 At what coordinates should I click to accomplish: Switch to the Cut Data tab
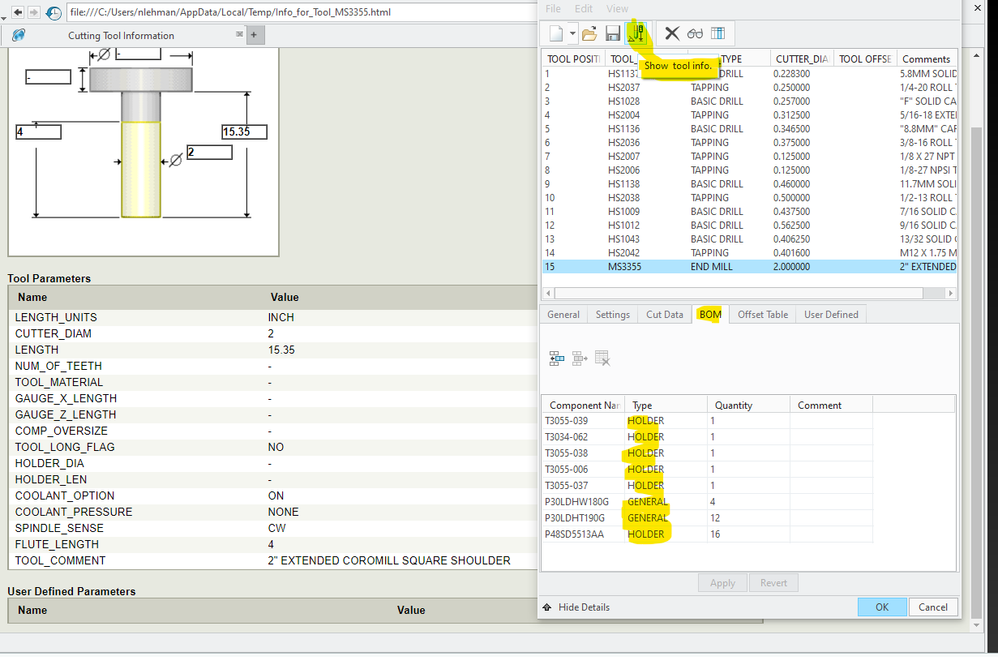[x=664, y=314]
